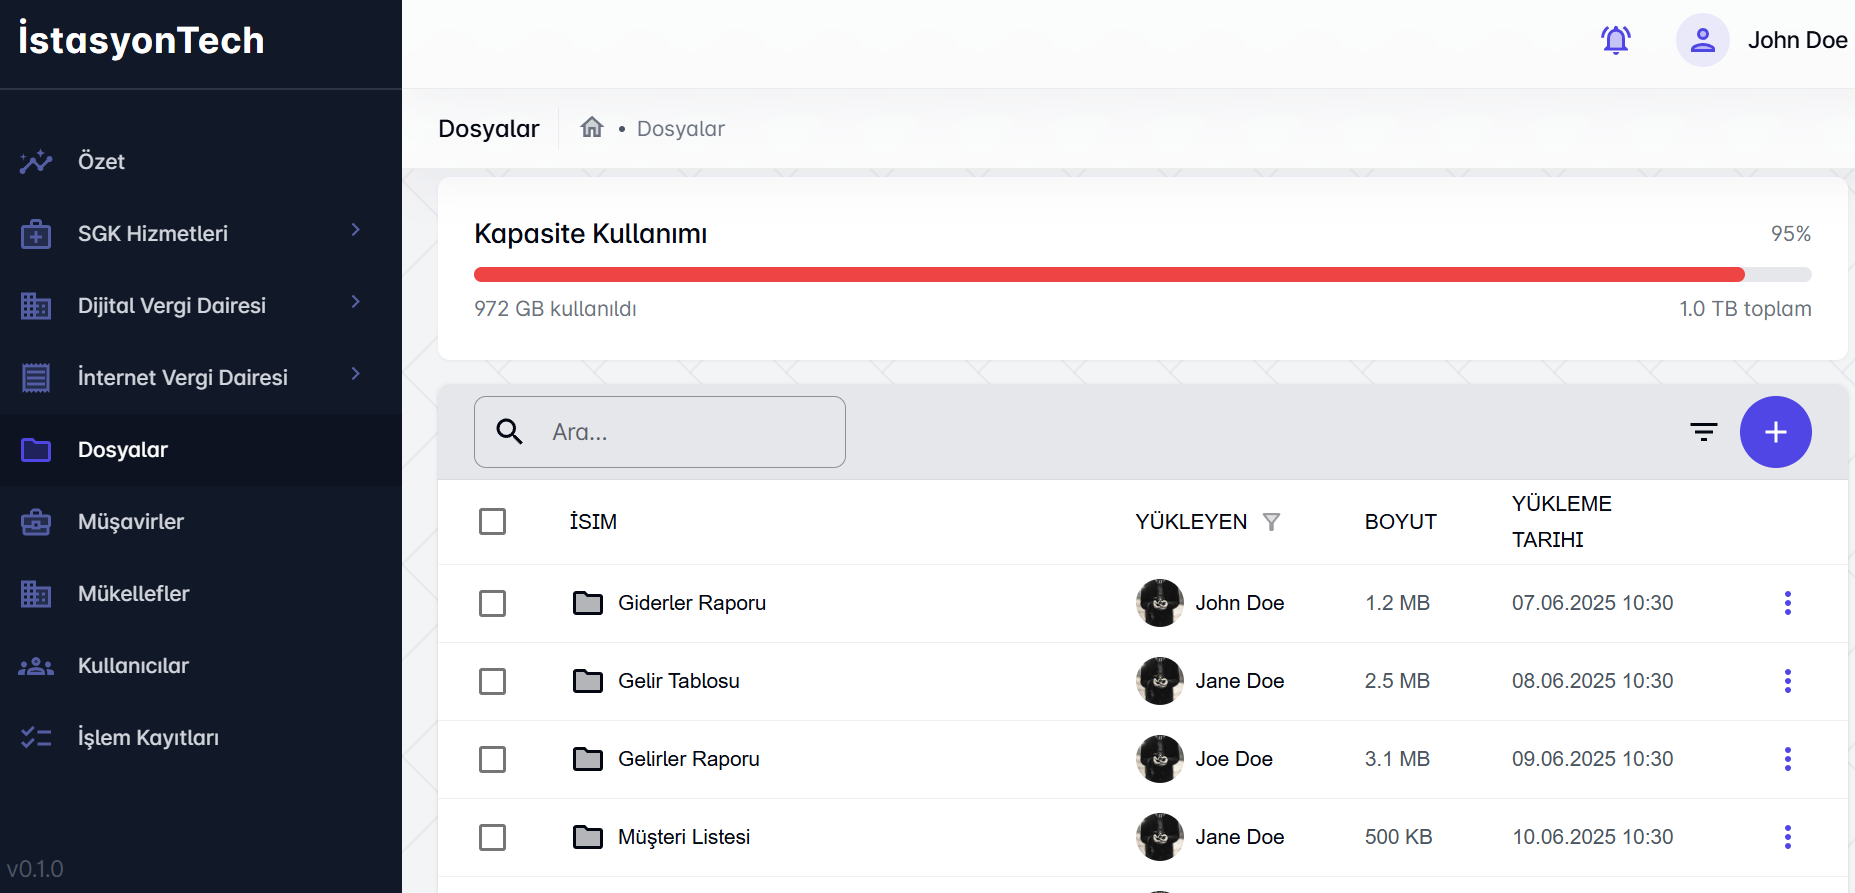Go to Özet in the sidebar
Image resolution: width=1855 pixels, height=893 pixels.
pos(101,161)
